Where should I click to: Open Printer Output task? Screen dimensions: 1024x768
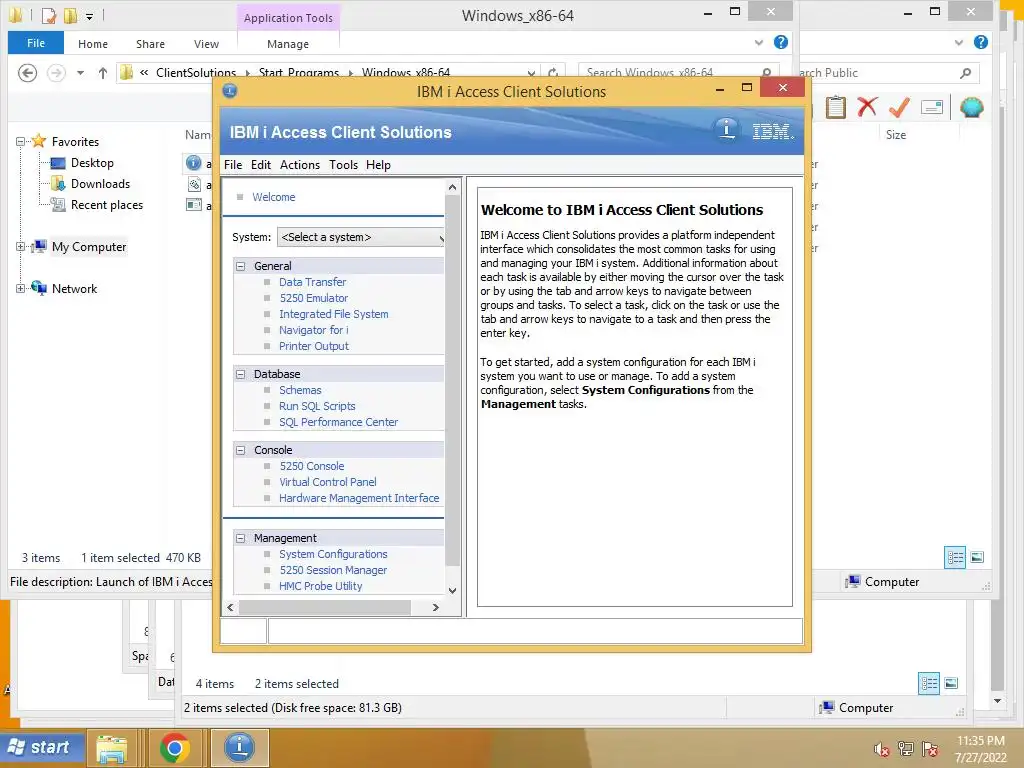coord(313,346)
